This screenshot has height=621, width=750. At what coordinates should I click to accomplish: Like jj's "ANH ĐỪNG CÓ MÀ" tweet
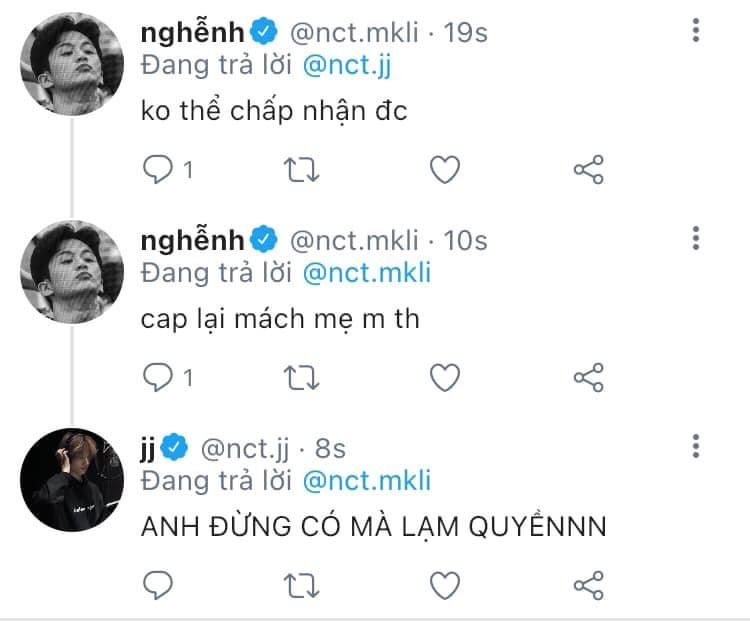pos(445,583)
